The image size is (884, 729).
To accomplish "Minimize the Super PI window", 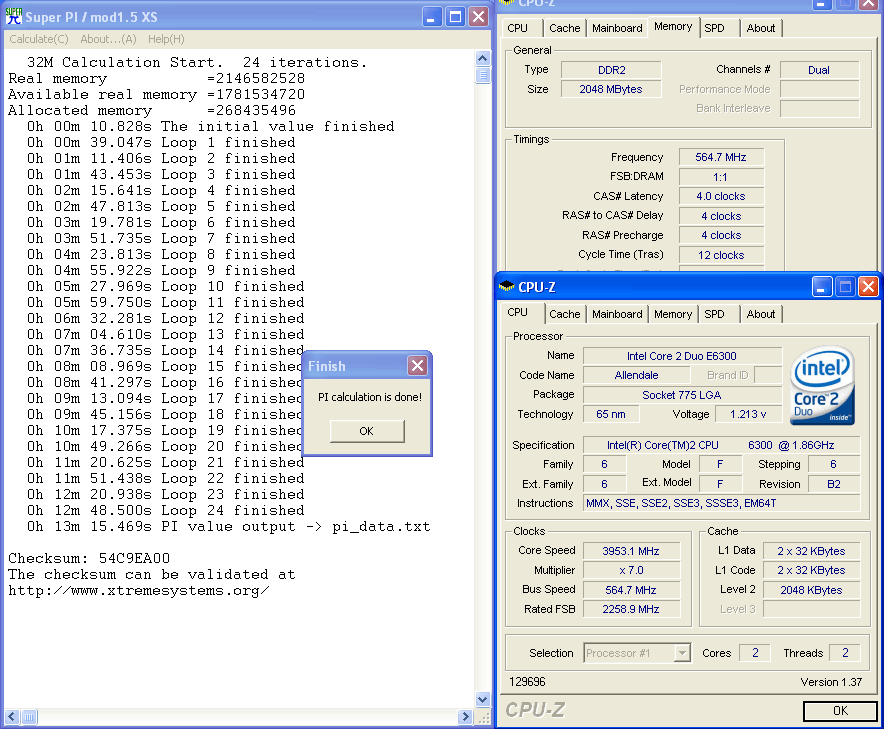I will click(x=432, y=17).
